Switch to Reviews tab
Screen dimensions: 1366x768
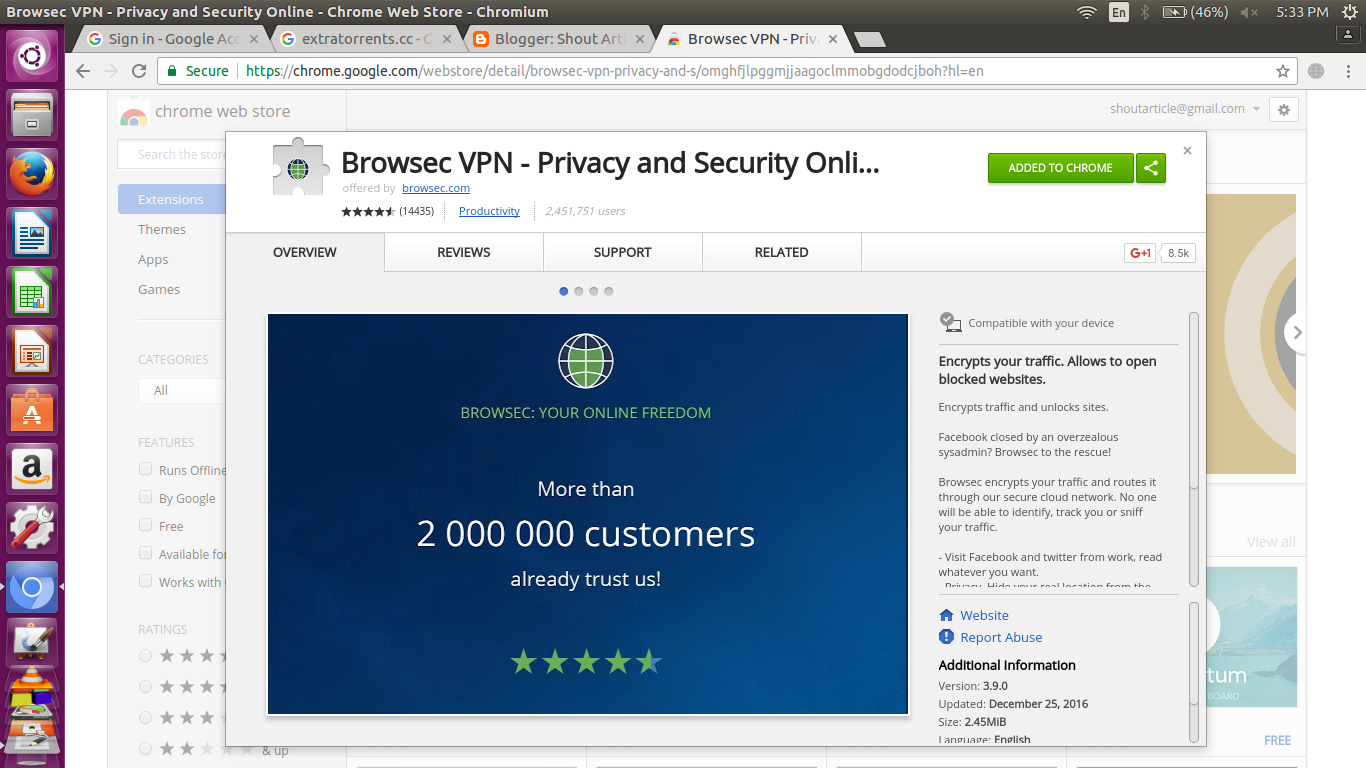click(464, 252)
